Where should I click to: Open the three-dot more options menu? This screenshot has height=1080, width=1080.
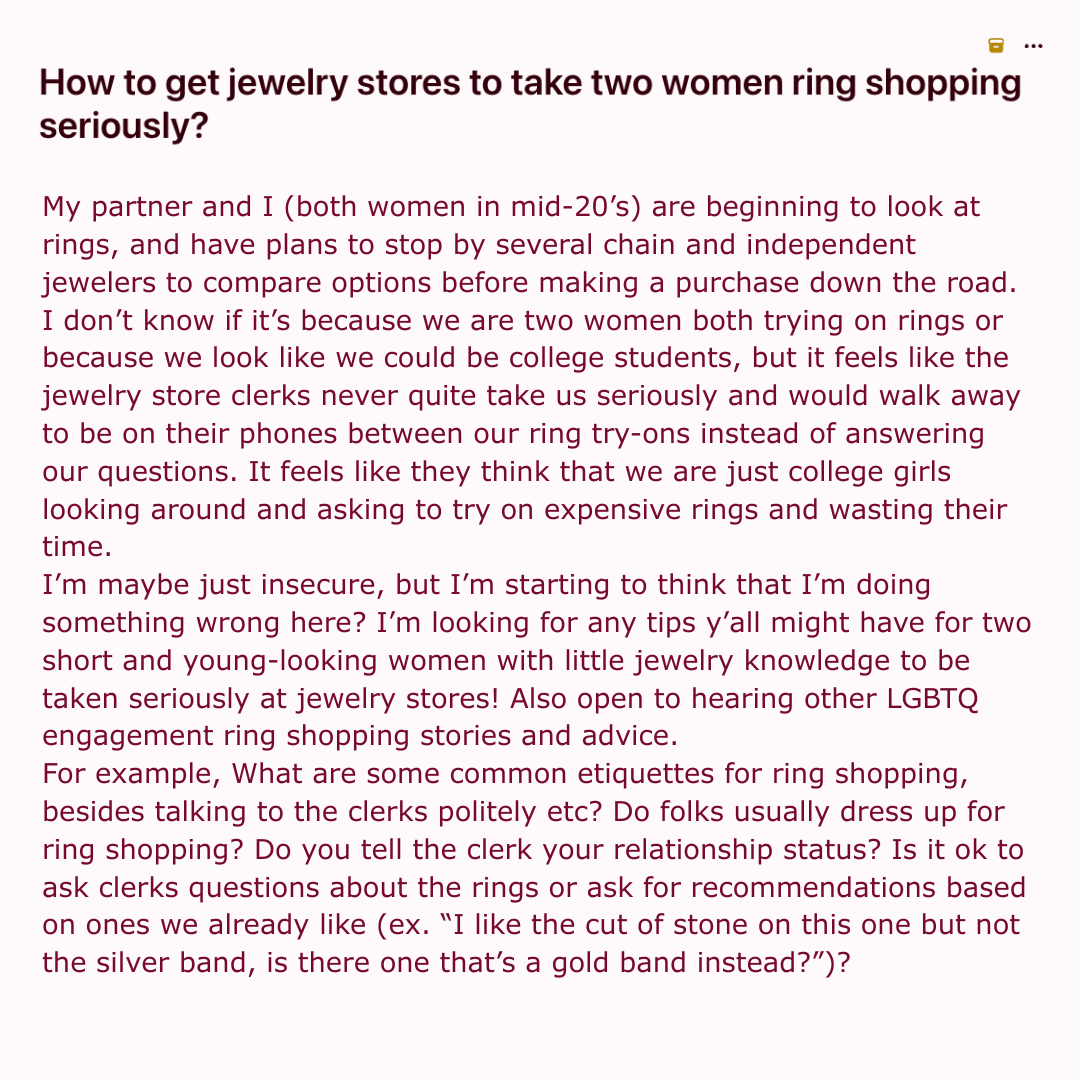[x=1034, y=45]
